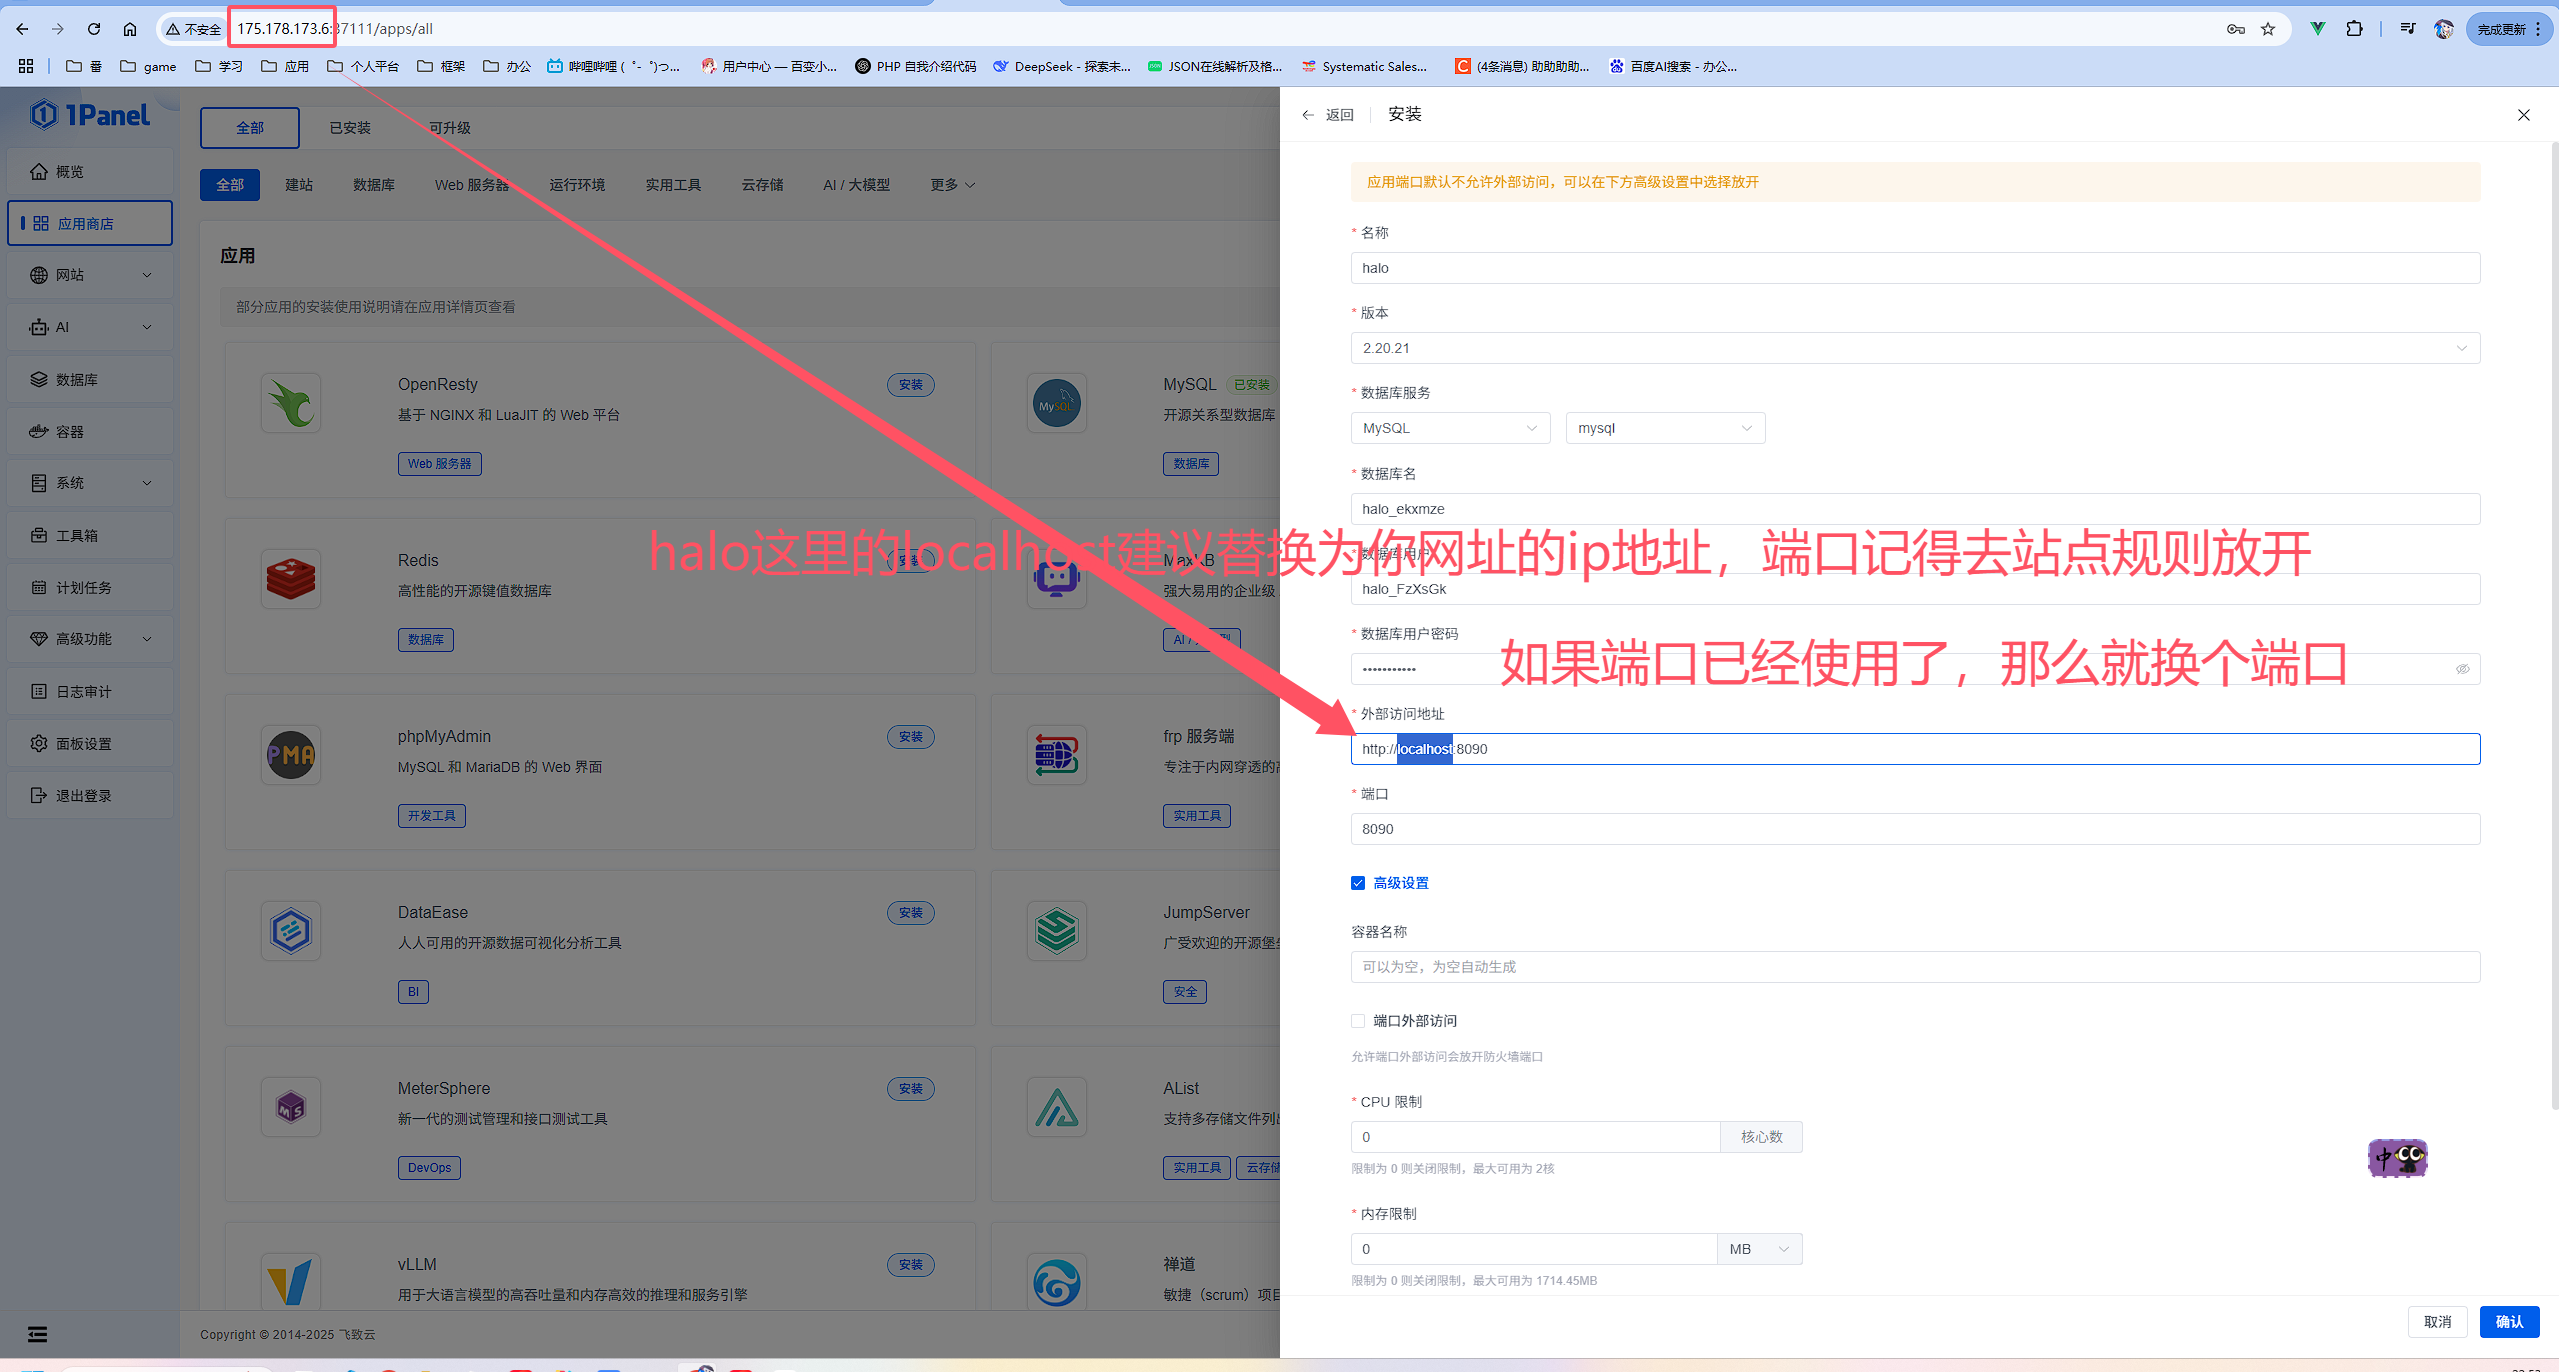The width and height of the screenshot is (2559, 1372).
Task: Toggle database password visibility eye icon
Action: click(x=2462, y=669)
